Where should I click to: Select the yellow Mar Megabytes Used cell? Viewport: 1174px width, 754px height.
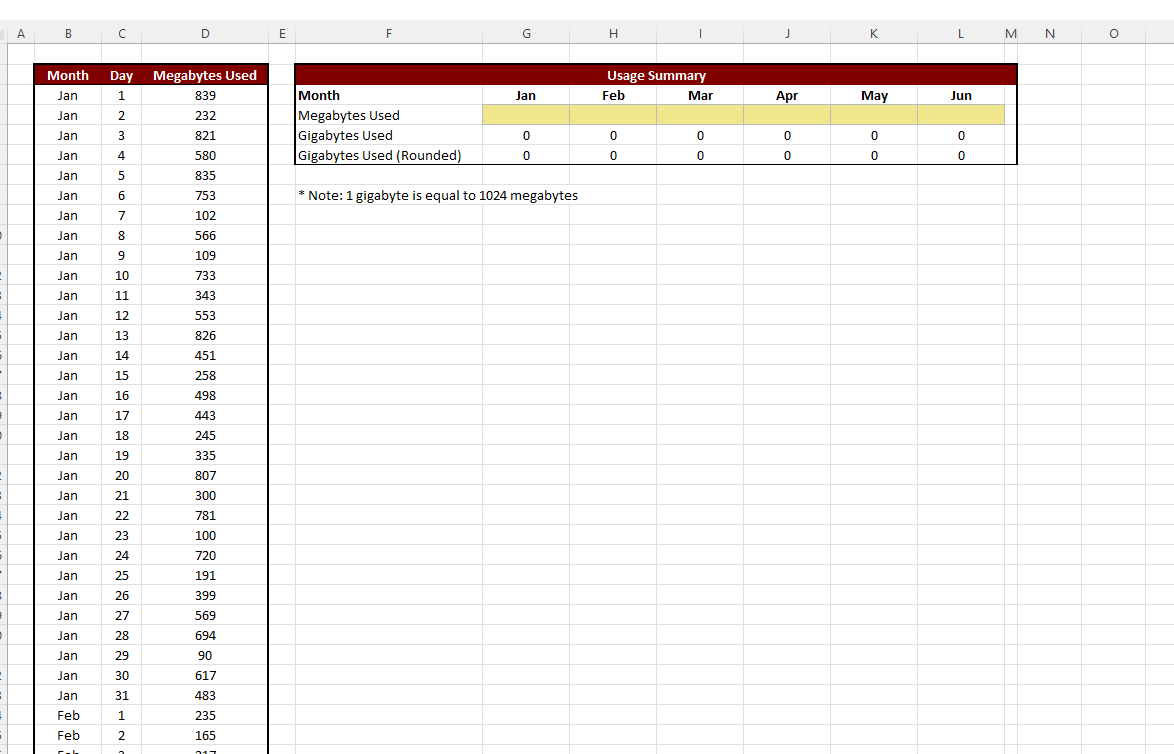tap(700, 115)
